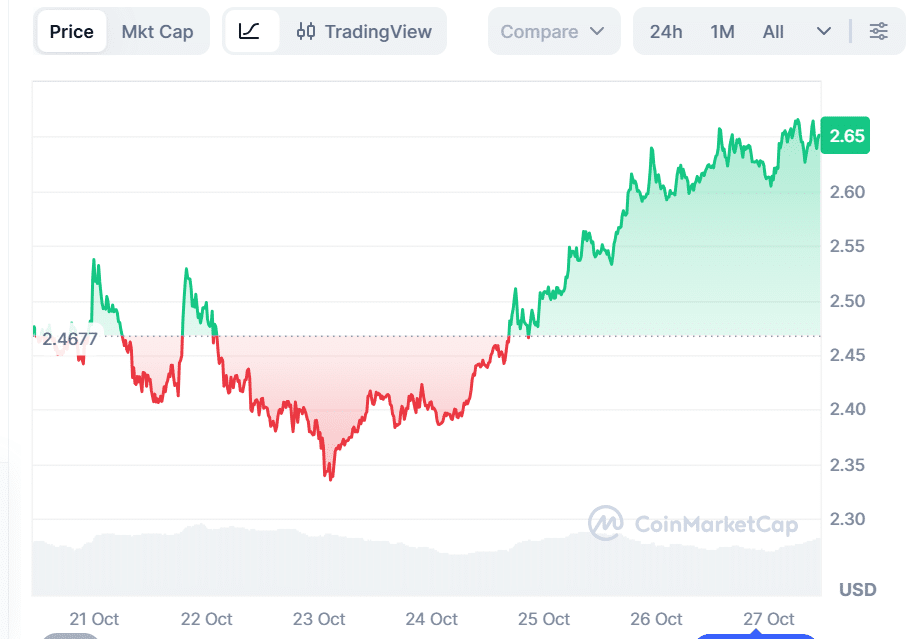907x639 pixels.
Task: Click the 25 Oct date label
Action: coord(543,619)
